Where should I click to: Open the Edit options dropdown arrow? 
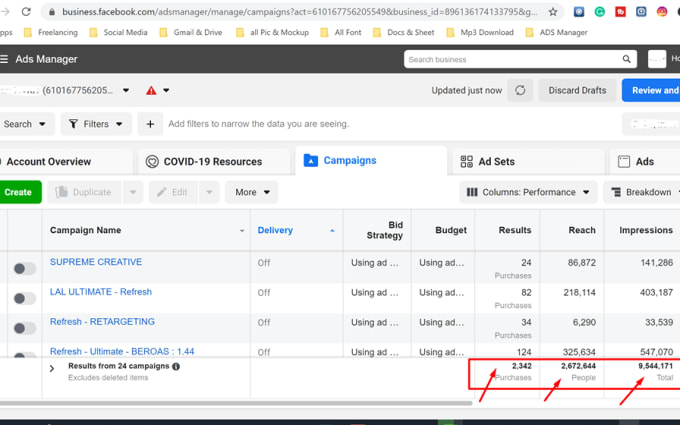[209, 192]
